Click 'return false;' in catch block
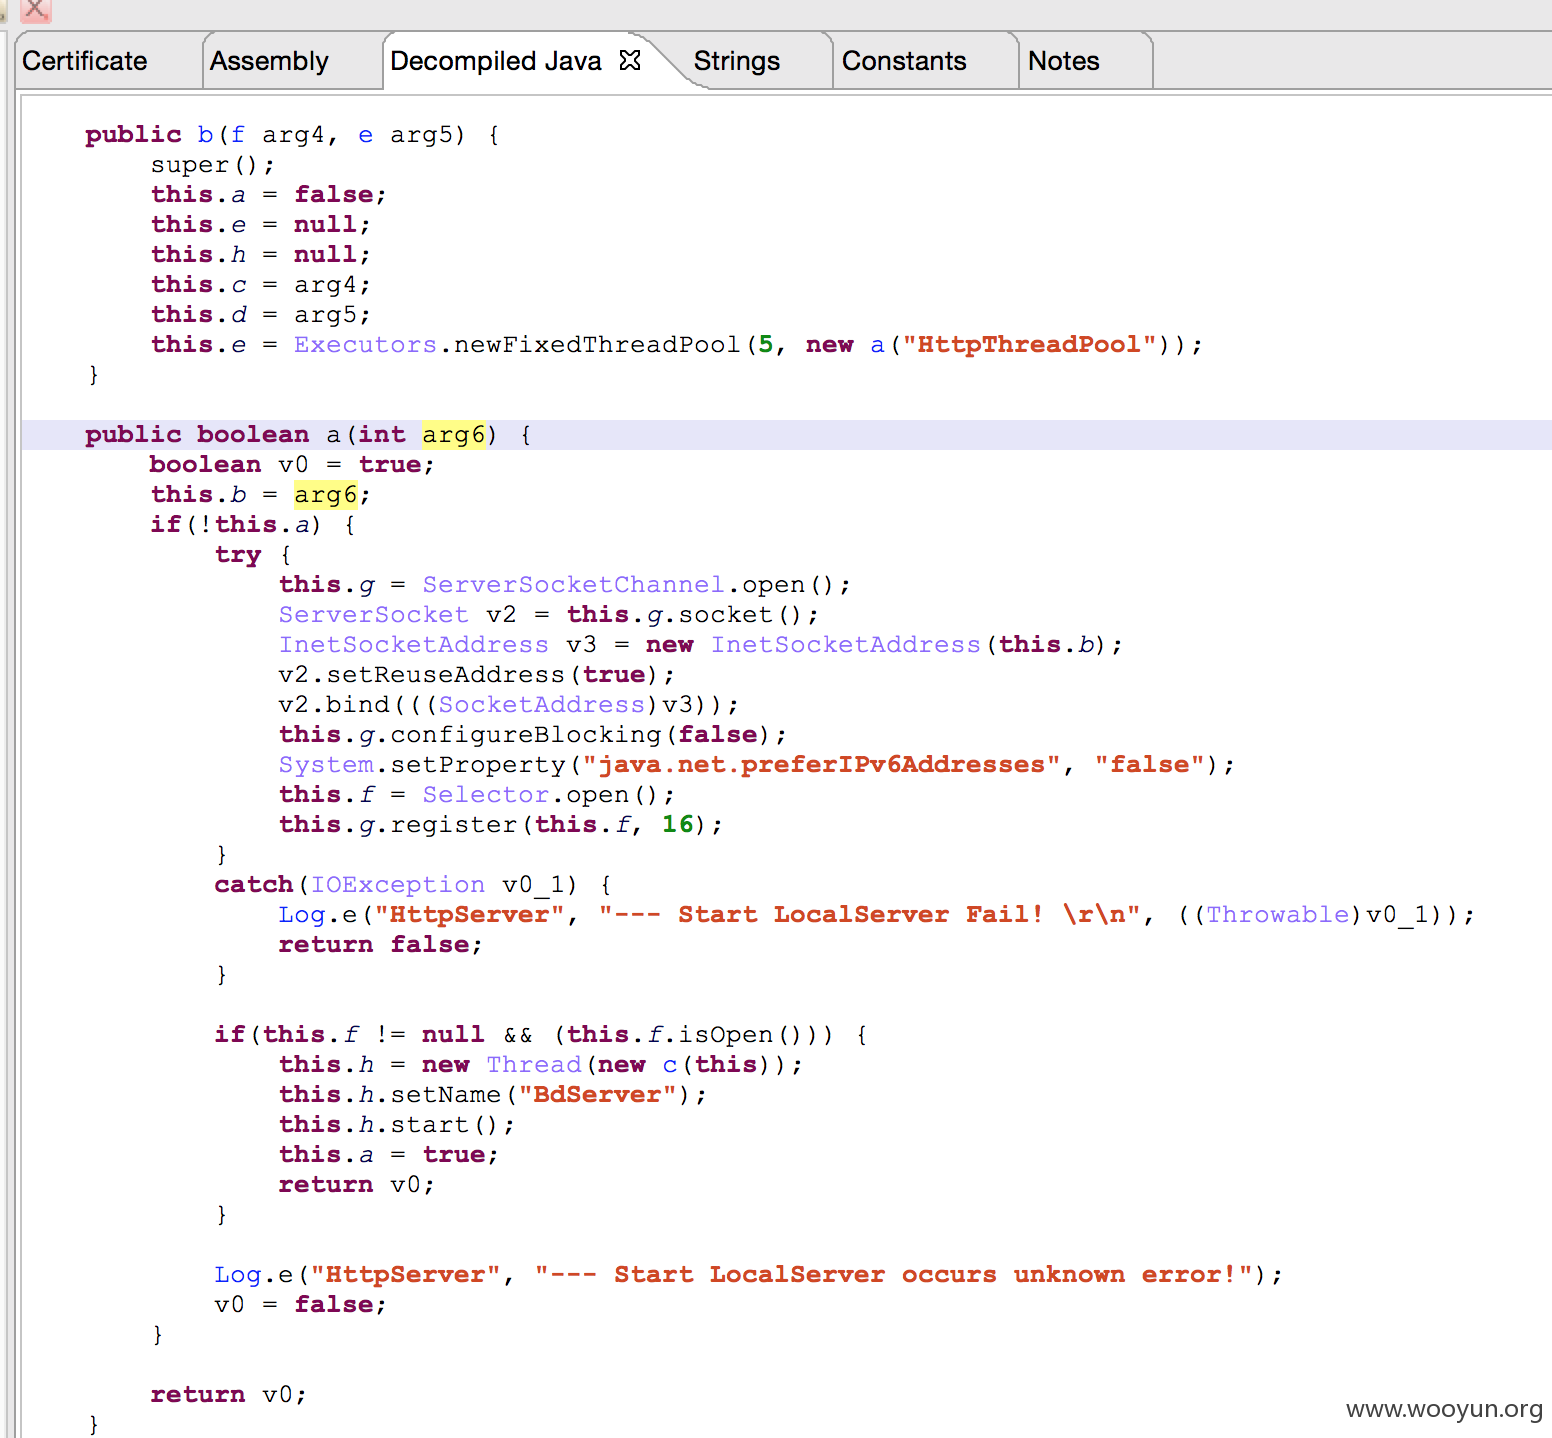The image size is (1552, 1438). pos(380,944)
